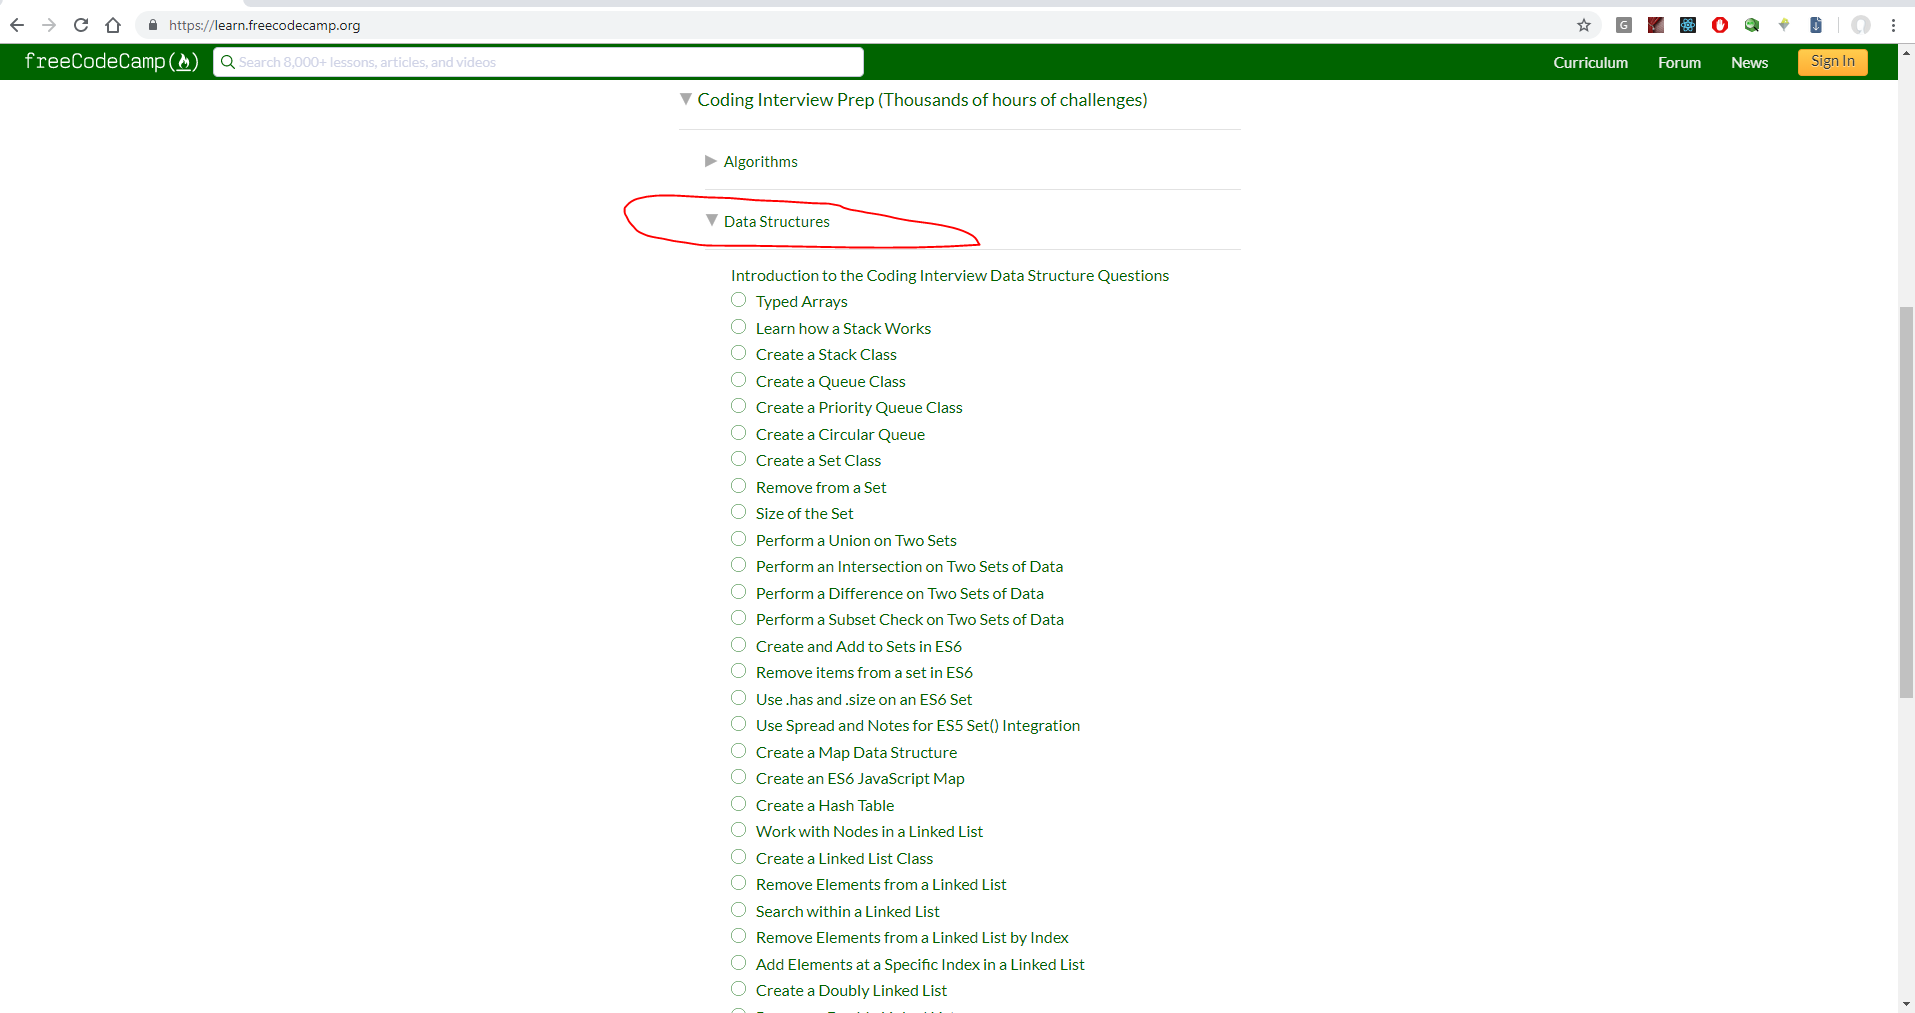Viewport: 1915px width, 1013px height.
Task: Click the Sign In button
Action: [x=1832, y=62]
